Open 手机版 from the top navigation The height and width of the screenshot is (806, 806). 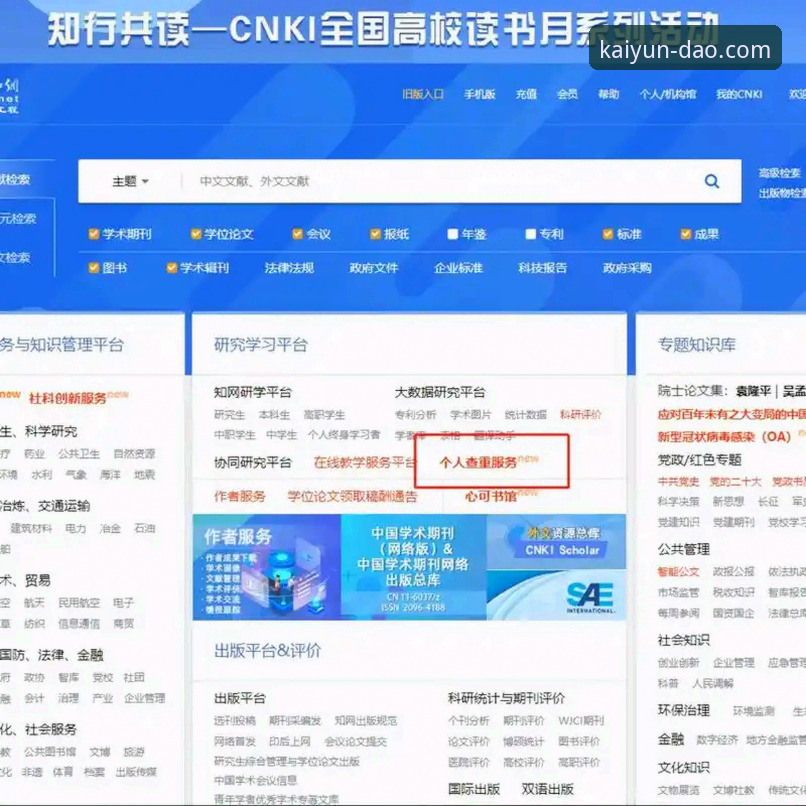click(x=480, y=94)
